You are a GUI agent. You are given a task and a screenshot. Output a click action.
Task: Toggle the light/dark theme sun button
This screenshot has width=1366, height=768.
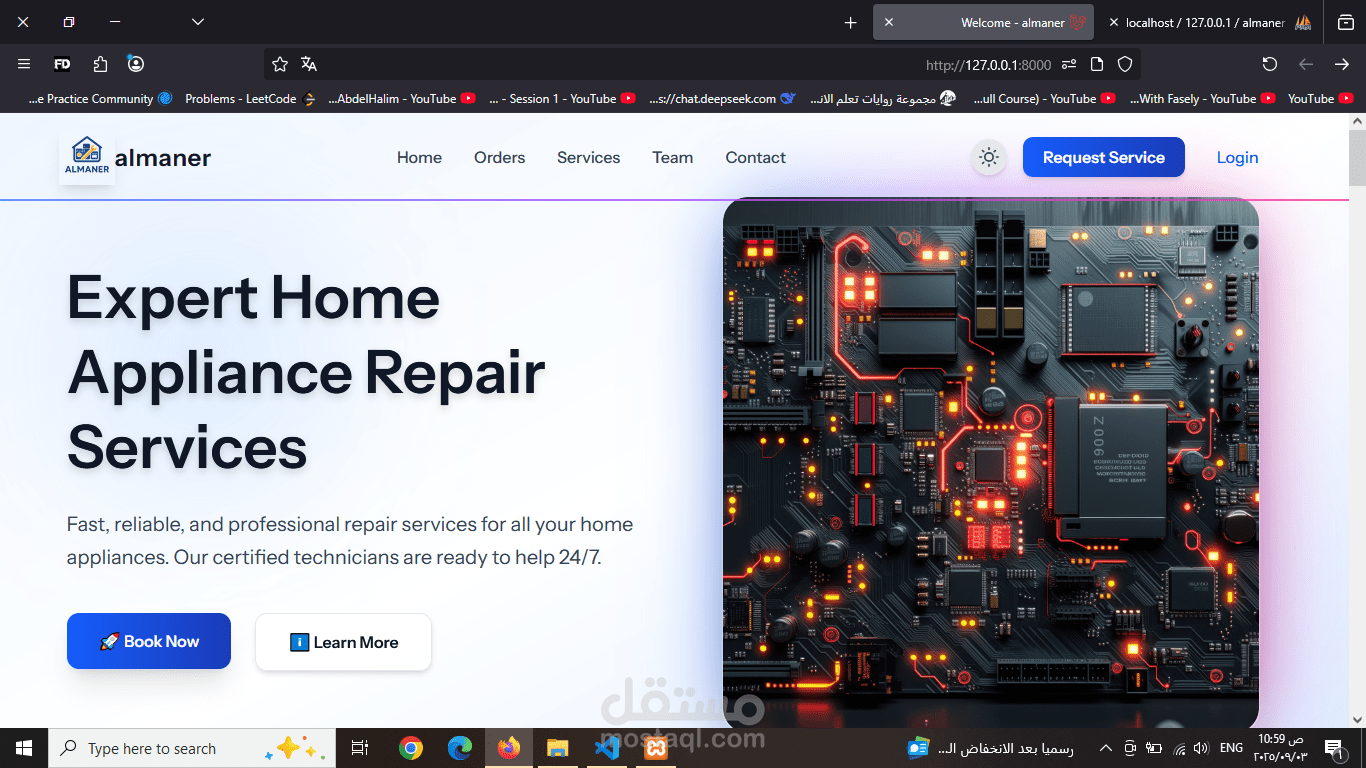pos(989,157)
